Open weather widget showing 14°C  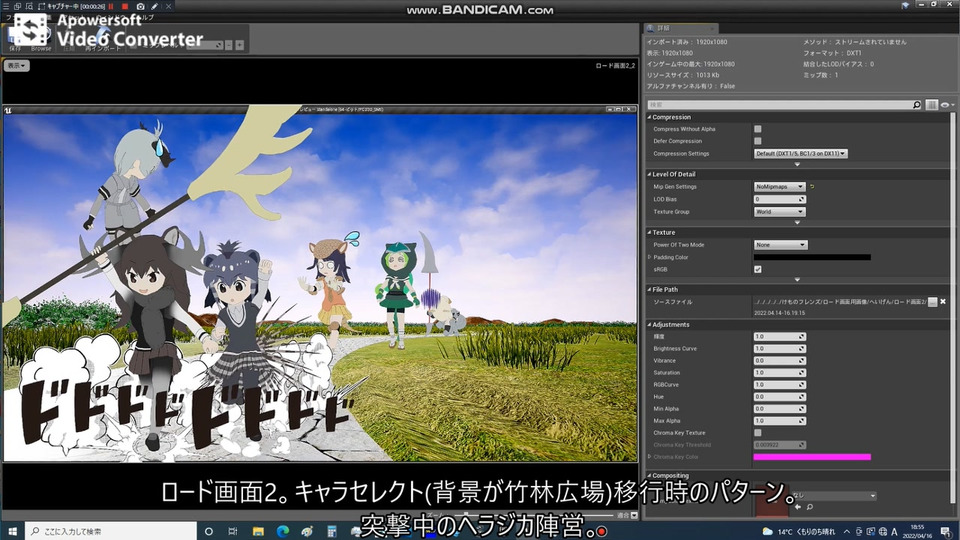click(x=798, y=531)
